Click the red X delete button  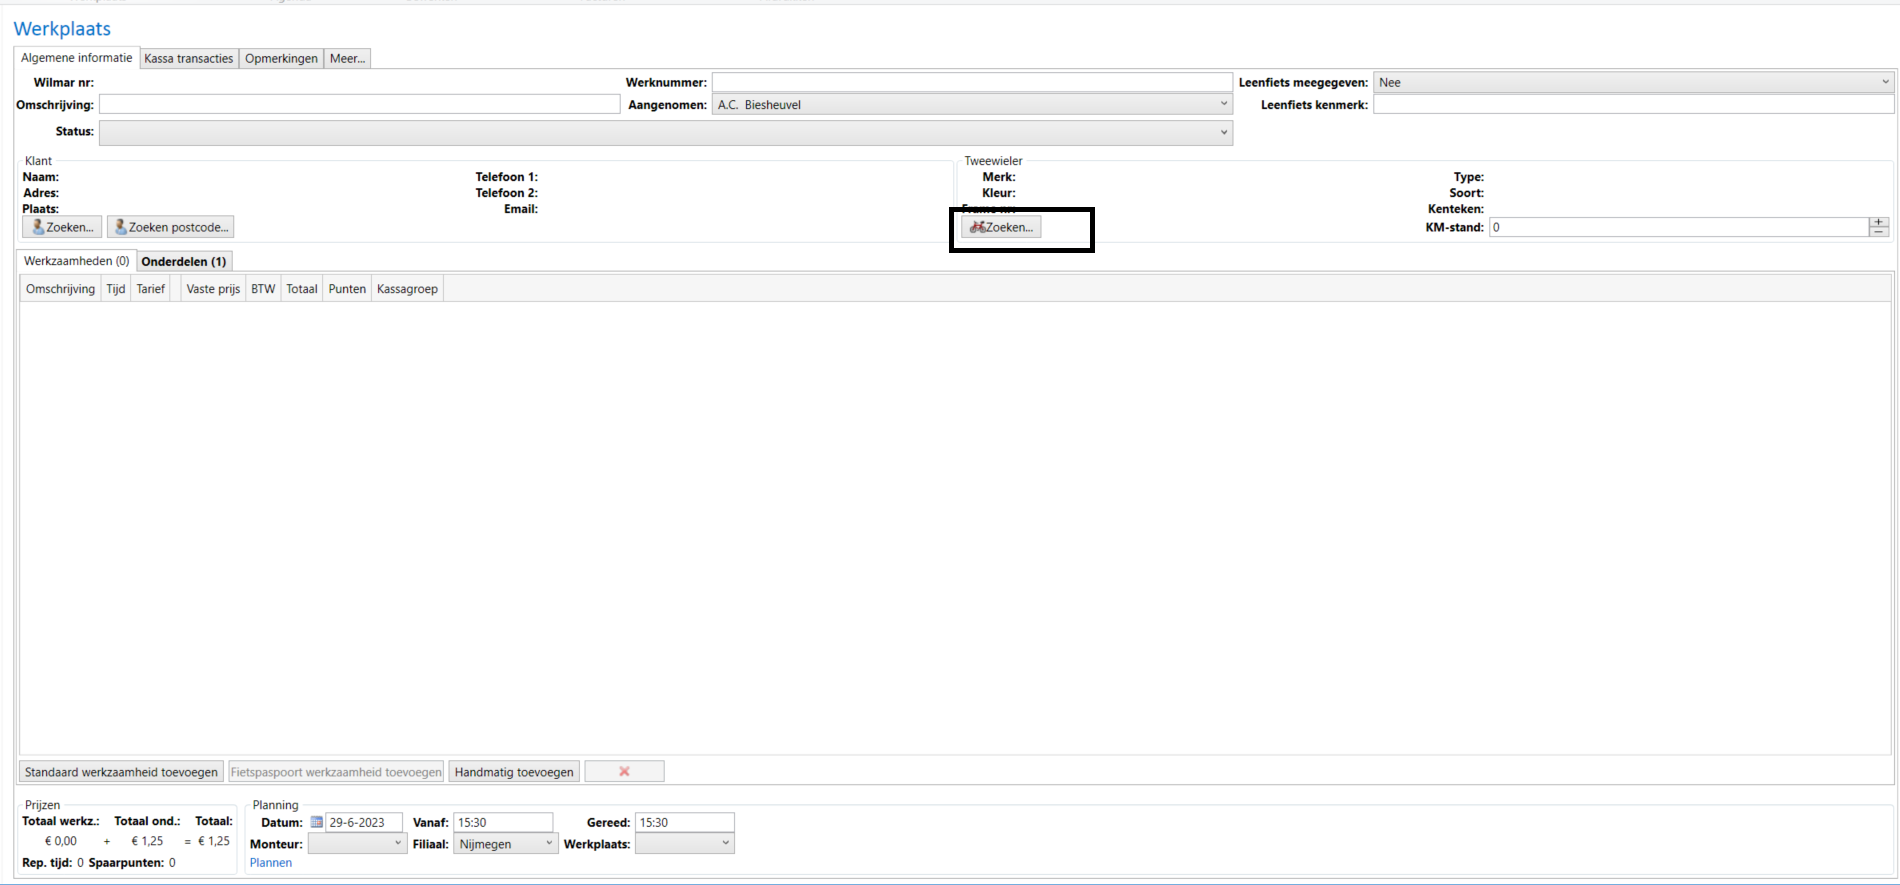point(624,772)
